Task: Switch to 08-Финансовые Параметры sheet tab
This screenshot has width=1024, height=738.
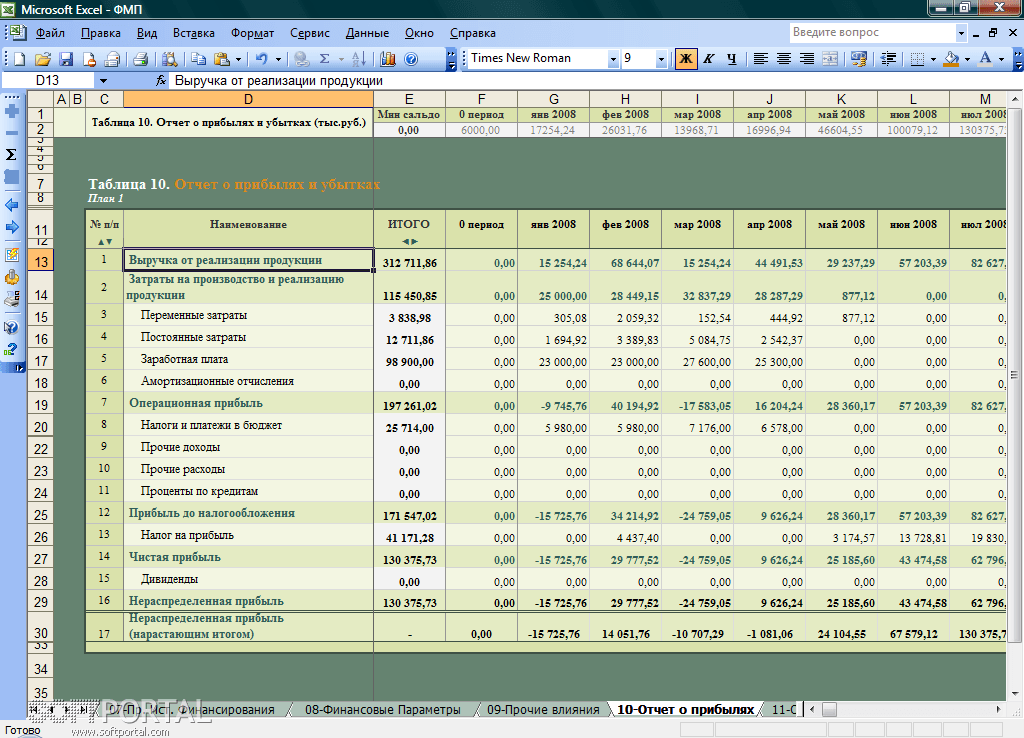Action: pos(383,709)
